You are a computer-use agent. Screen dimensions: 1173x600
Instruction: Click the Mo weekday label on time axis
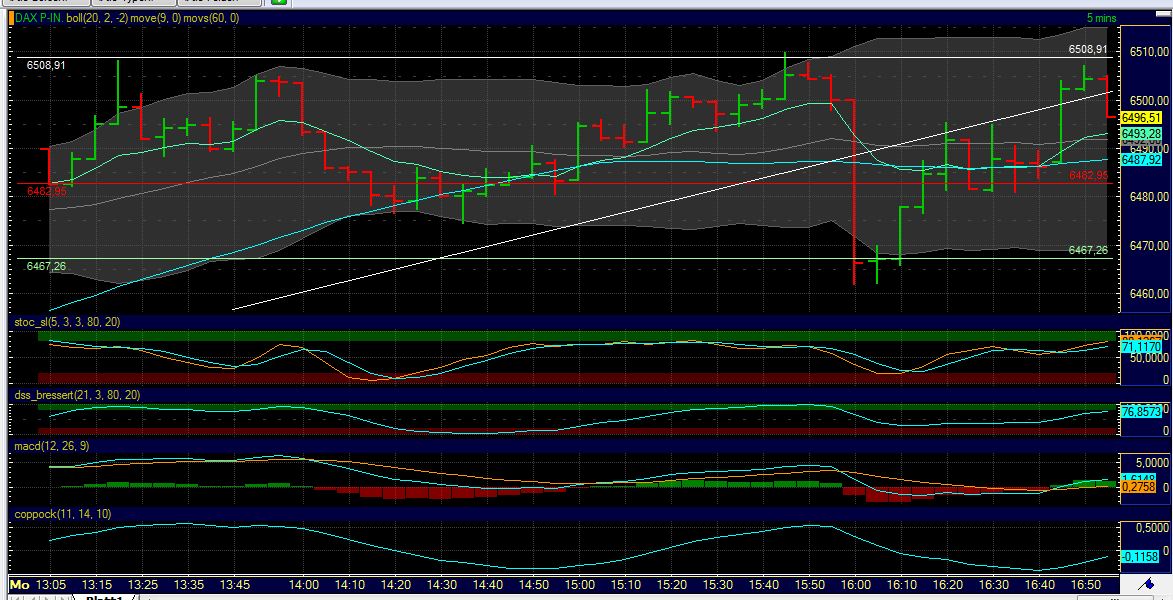click(20, 584)
